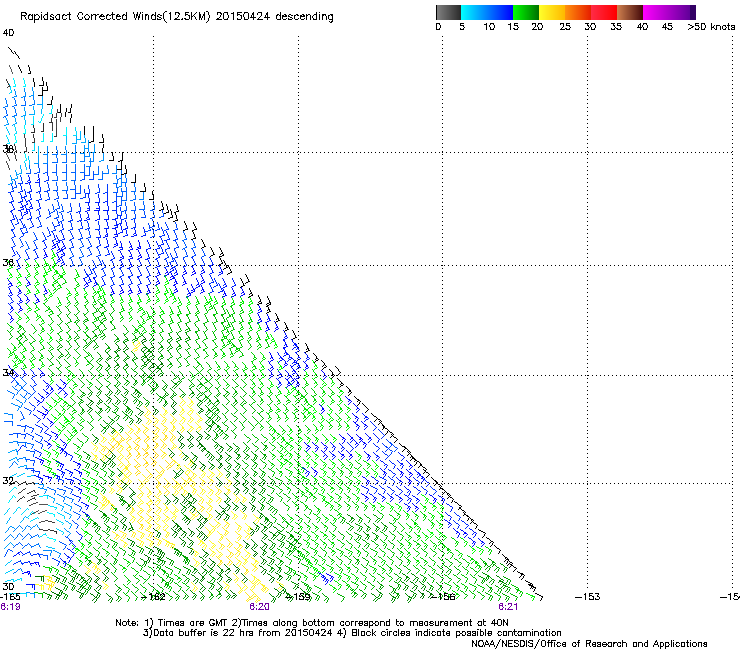Screen dimensions: 740x650
Task: Click the green 15-20 knots legend segment
Action: click(526, 12)
